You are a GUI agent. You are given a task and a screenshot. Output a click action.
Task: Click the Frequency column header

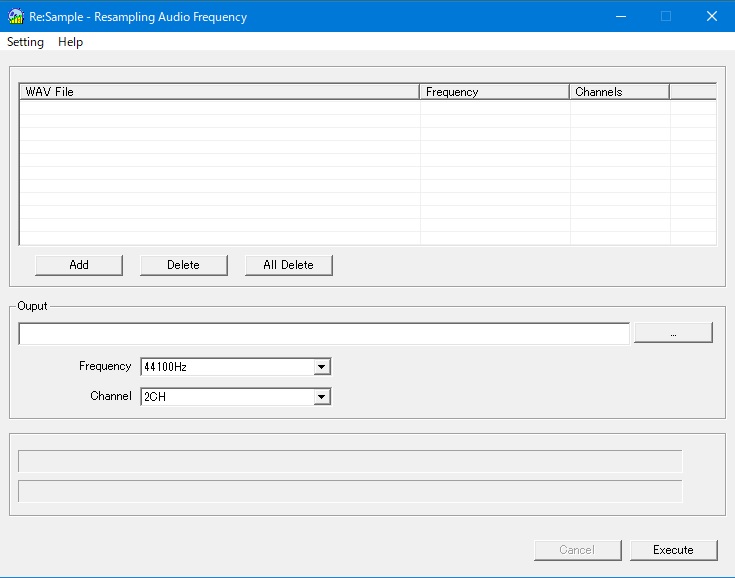click(495, 92)
